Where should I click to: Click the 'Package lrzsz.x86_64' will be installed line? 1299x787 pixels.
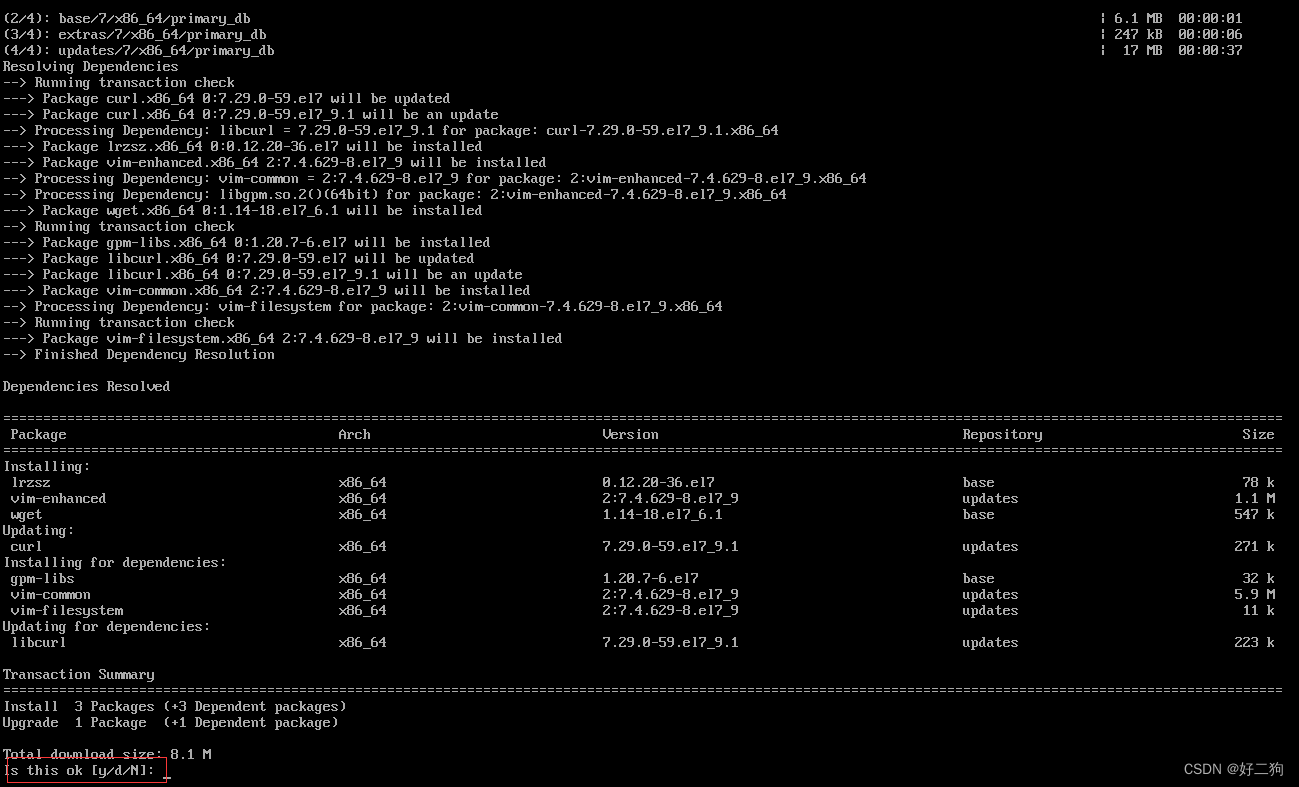[242, 147]
